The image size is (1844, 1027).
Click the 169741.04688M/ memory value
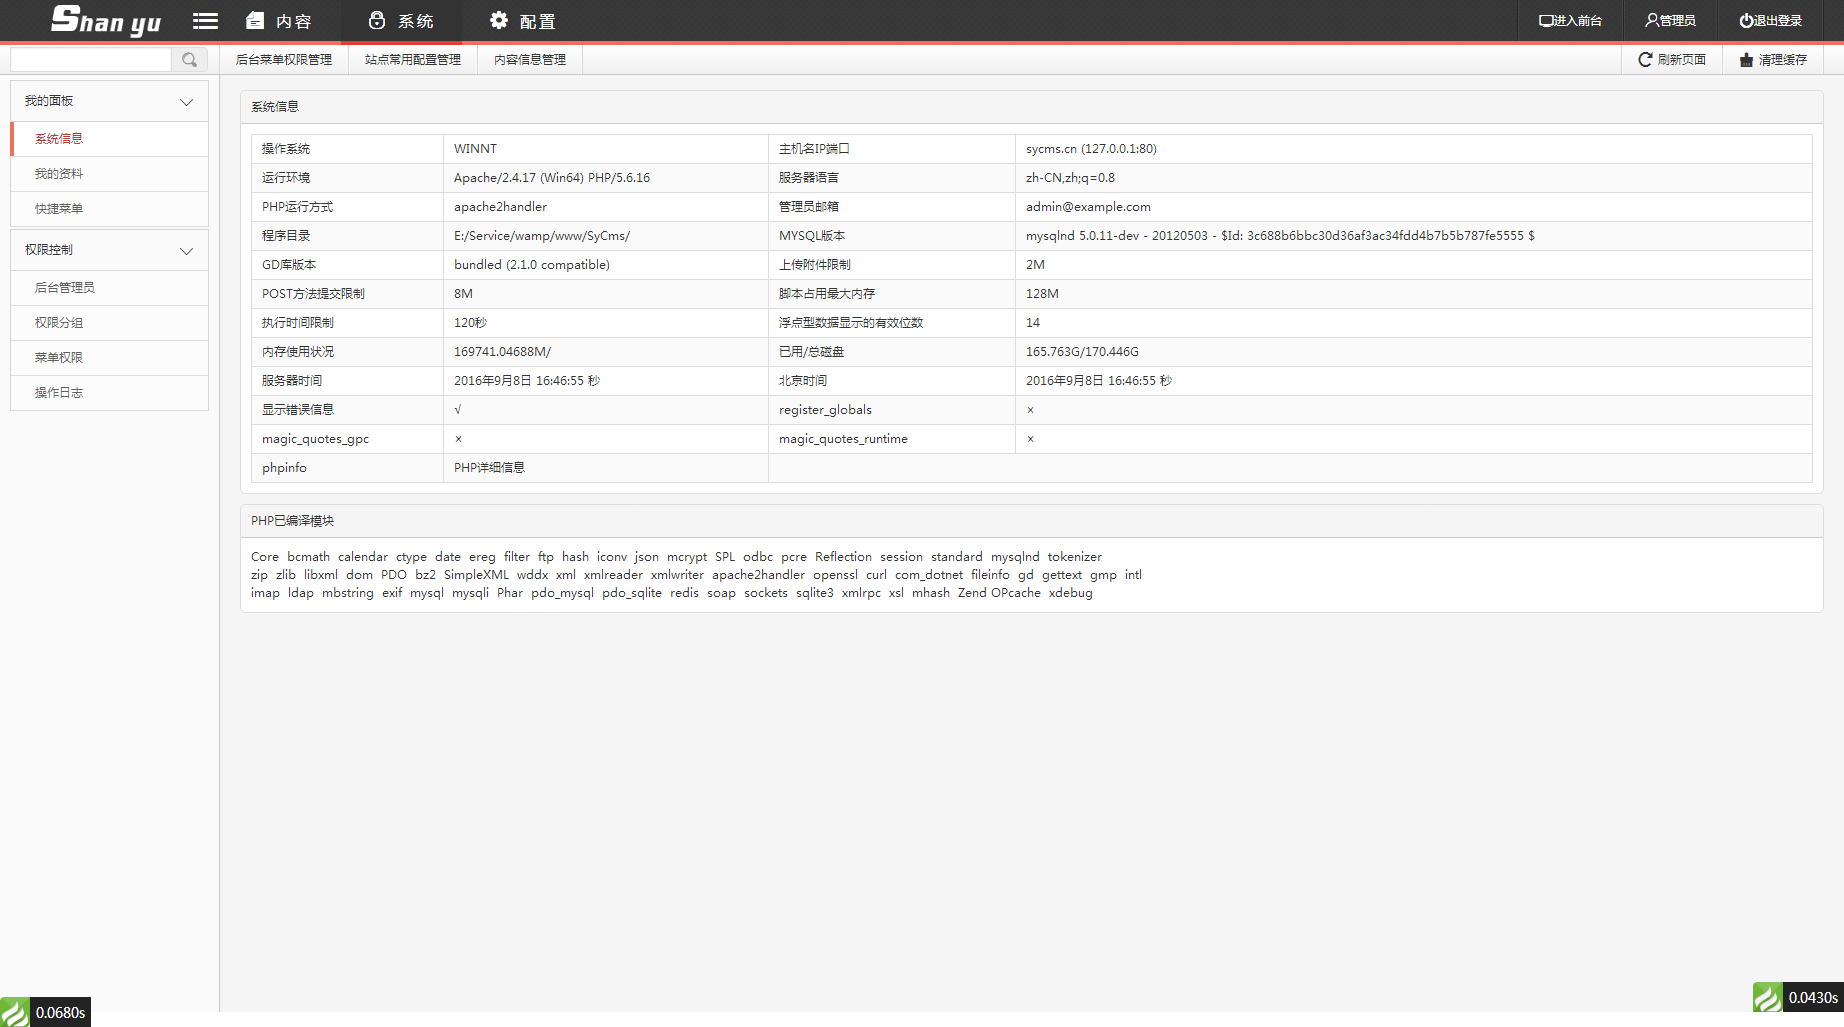[x=502, y=352]
